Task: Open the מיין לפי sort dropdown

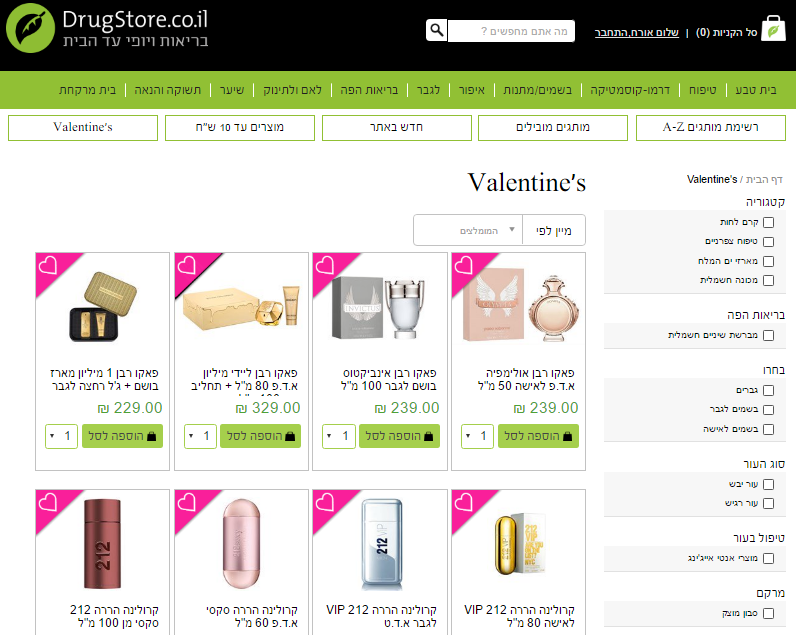Action: tap(499, 230)
